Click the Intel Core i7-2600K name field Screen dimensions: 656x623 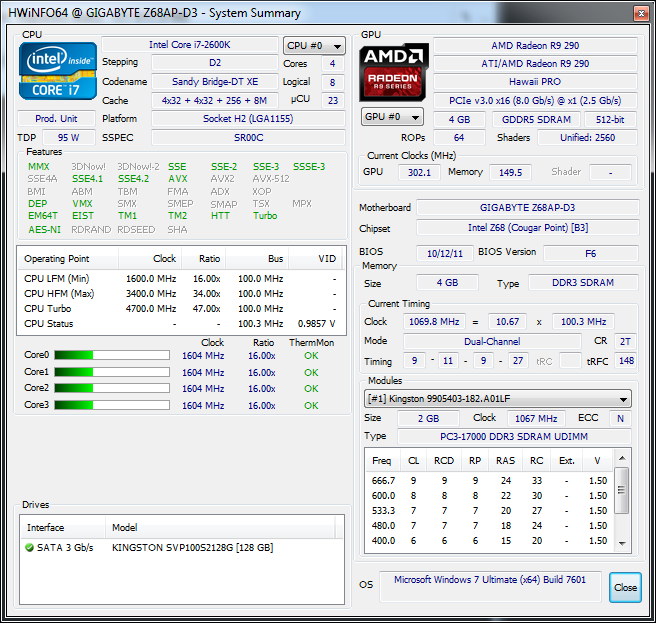point(190,45)
